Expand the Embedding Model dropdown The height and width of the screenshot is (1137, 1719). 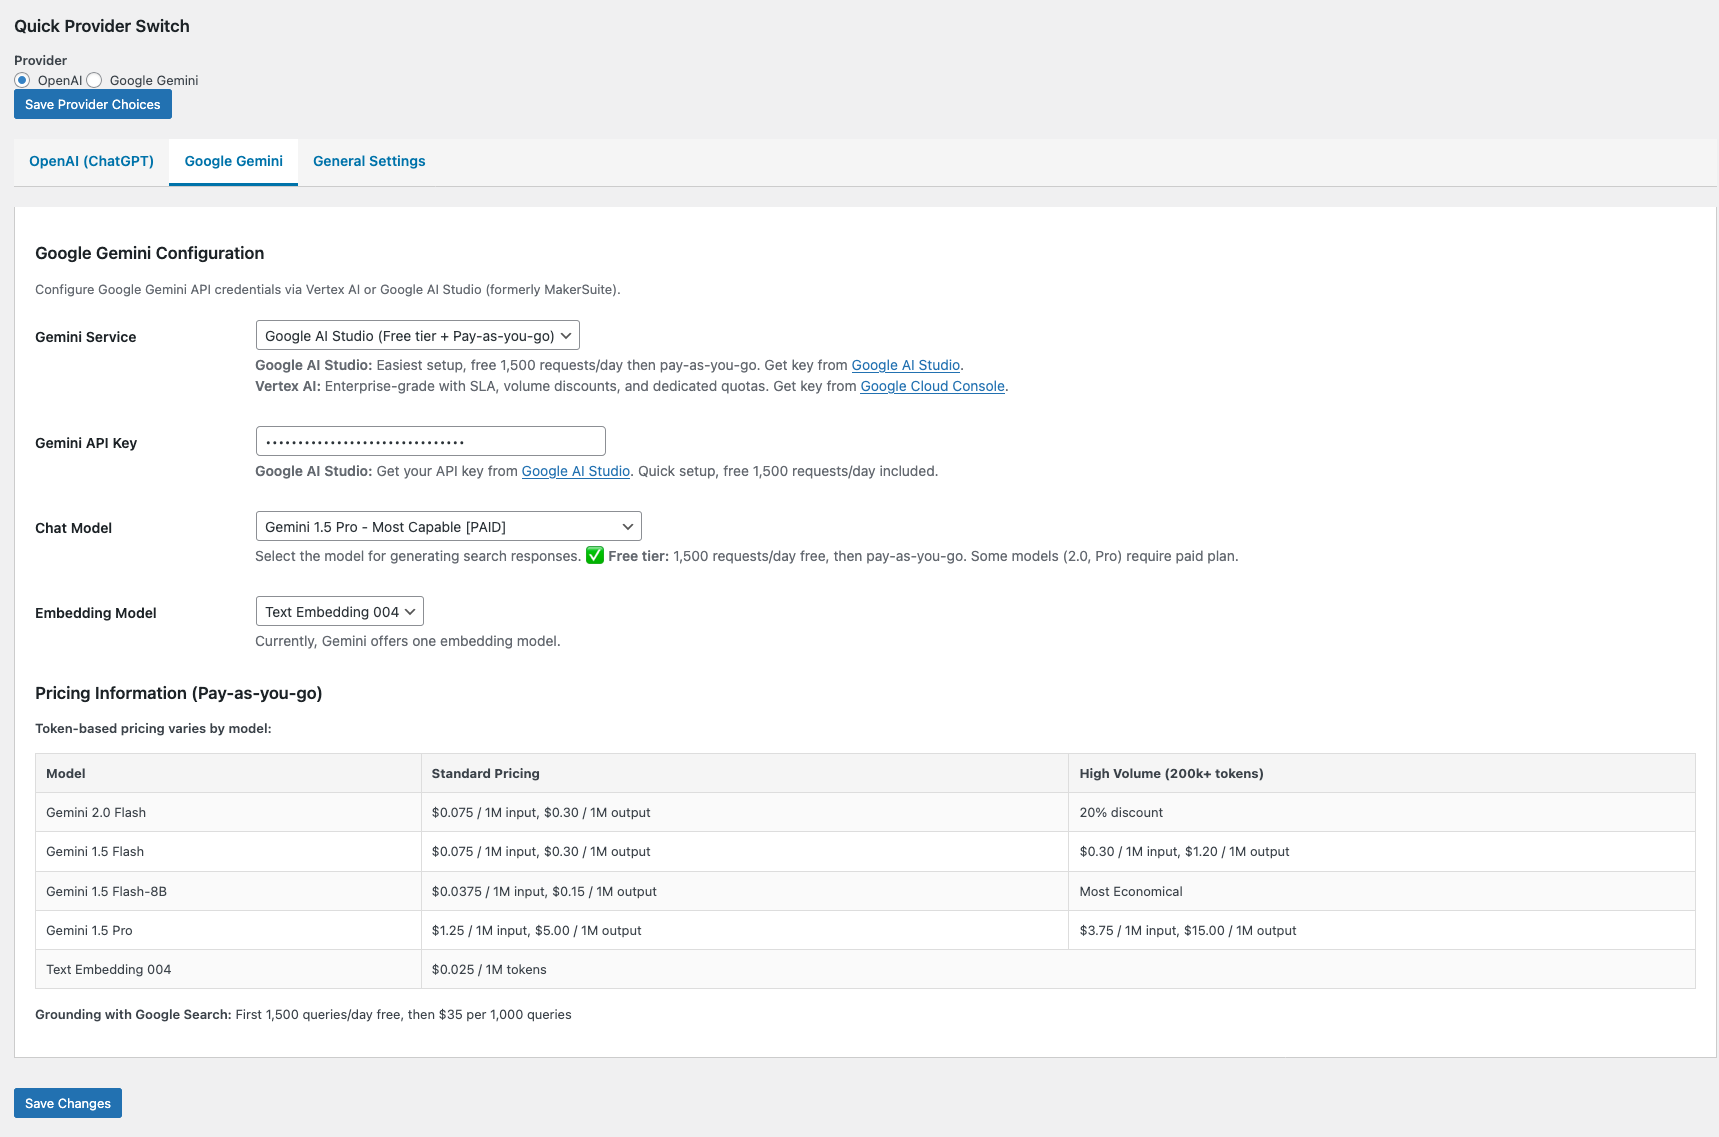click(x=340, y=612)
